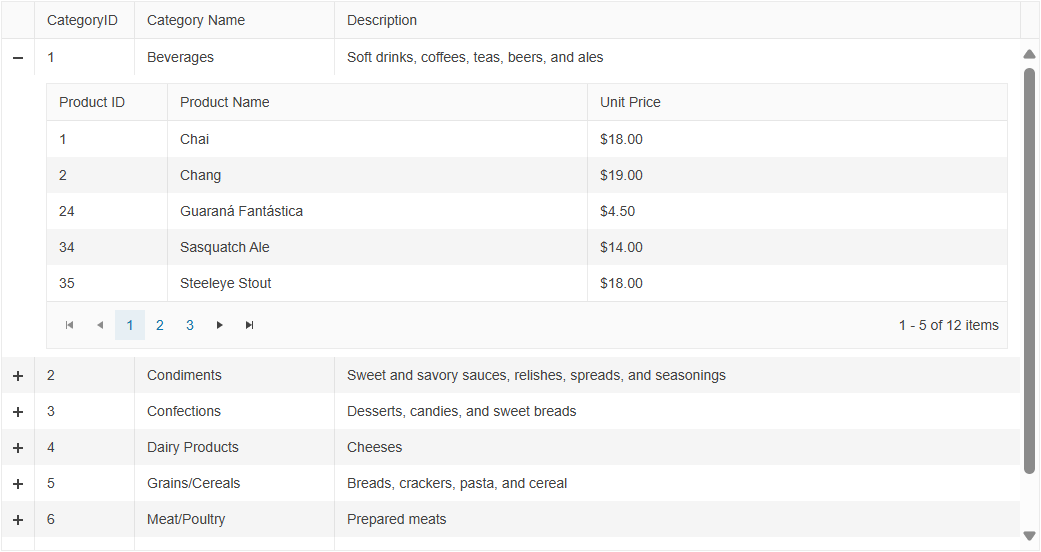Go to next products page
Image resolution: width=1041 pixels, height=552 pixels.
220,325
